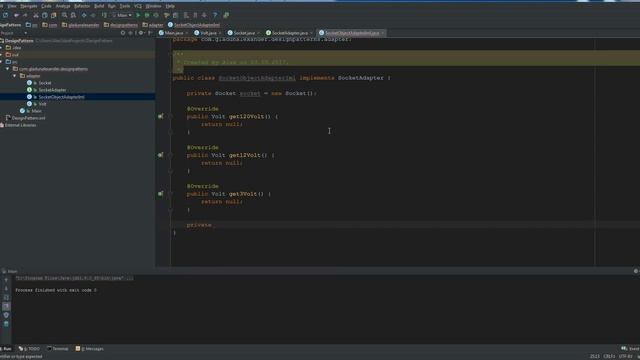Switch to the Socket.java tab
Image resolution: width=640 pixels, height=360 pixels.
tap(244, 33)
